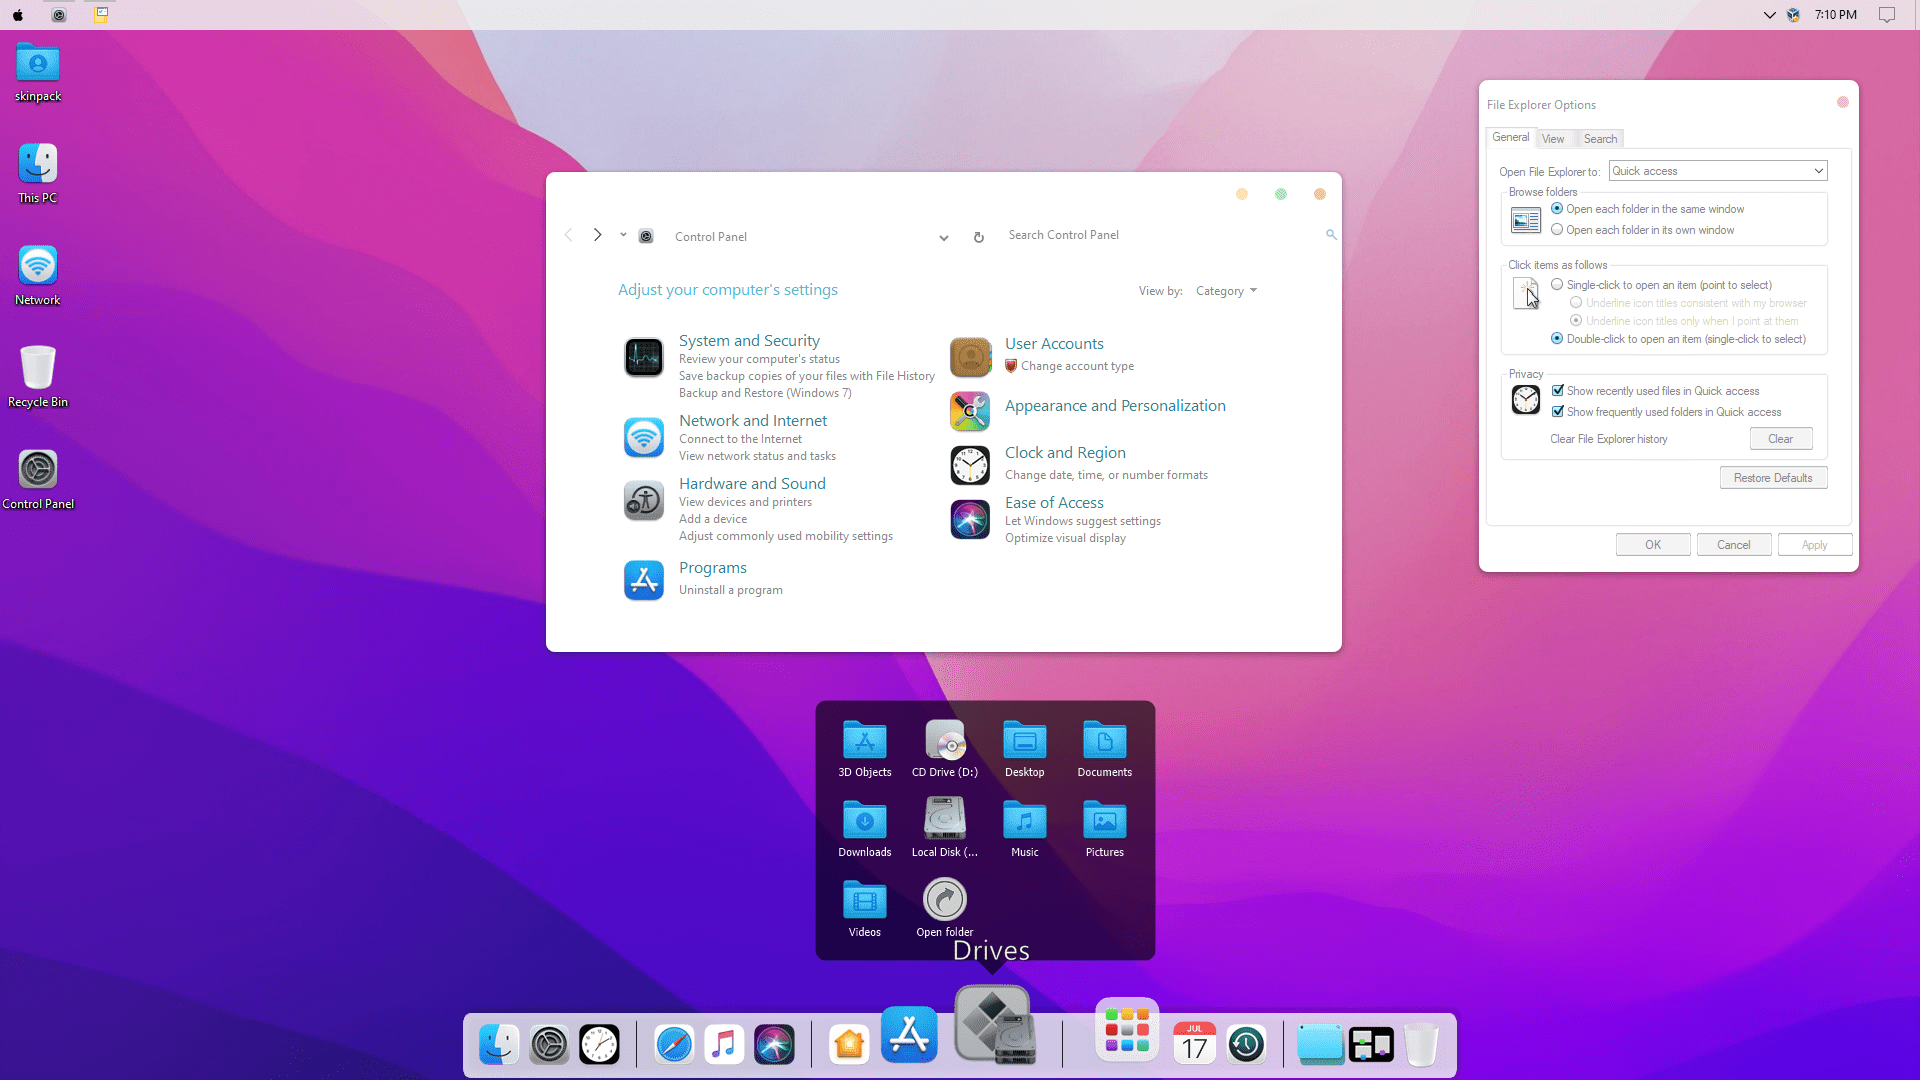Select Double-click to open an item radio button

1557,338
